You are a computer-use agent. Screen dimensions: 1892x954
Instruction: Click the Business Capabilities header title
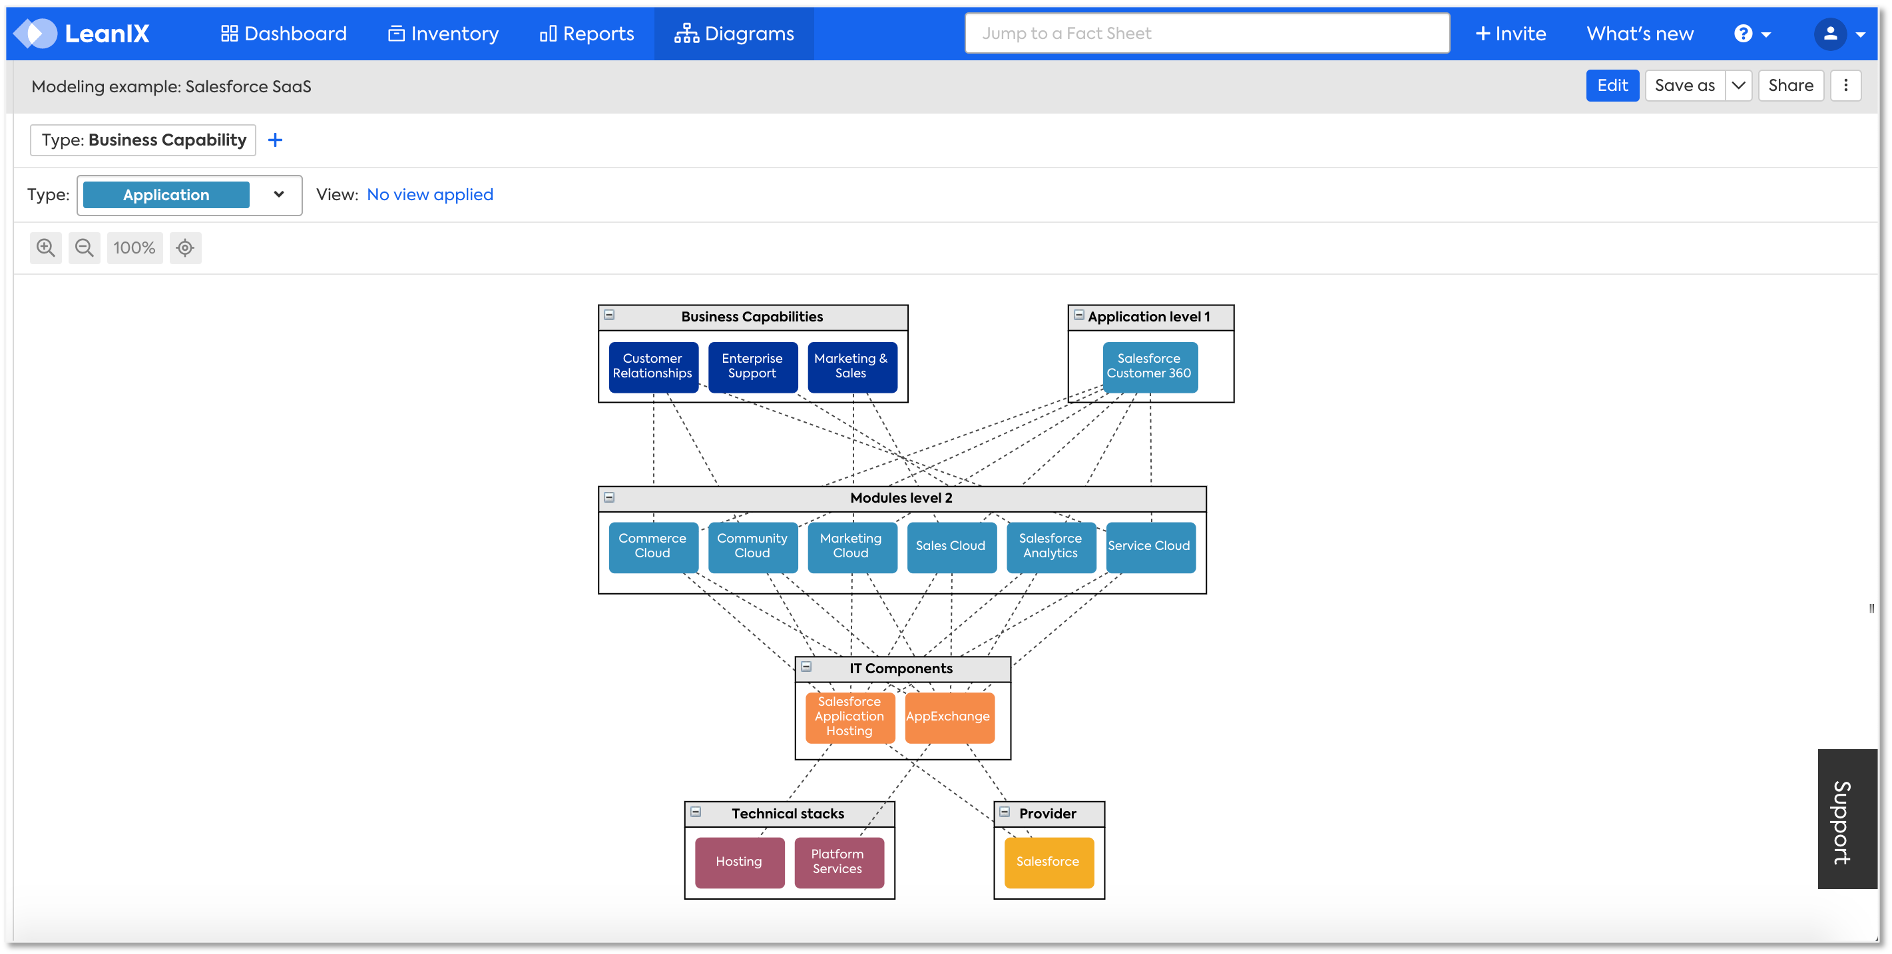click(752, 317)
